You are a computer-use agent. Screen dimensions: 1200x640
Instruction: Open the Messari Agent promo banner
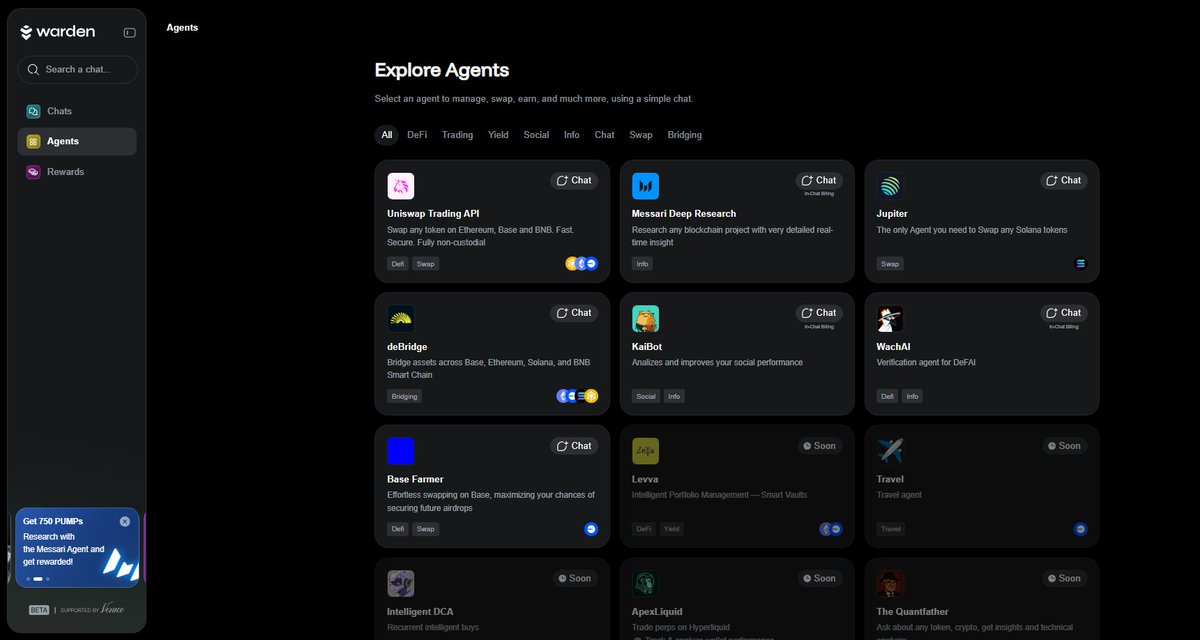(77, 548)
